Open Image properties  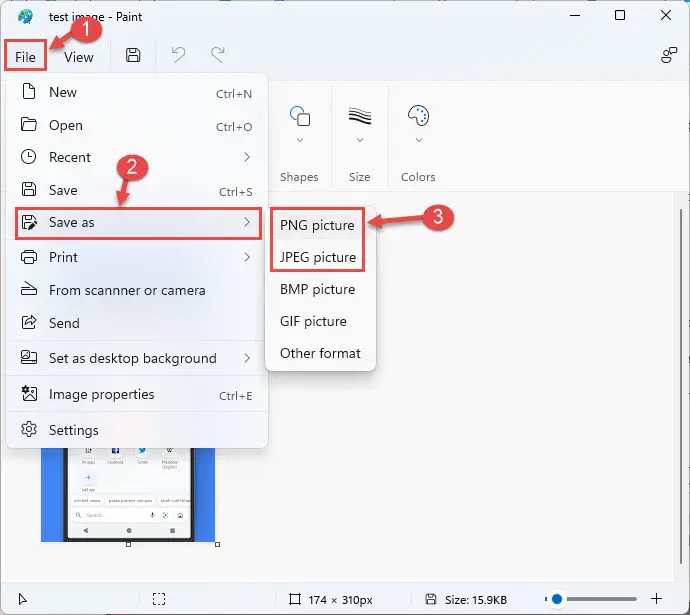pos(137,394)
